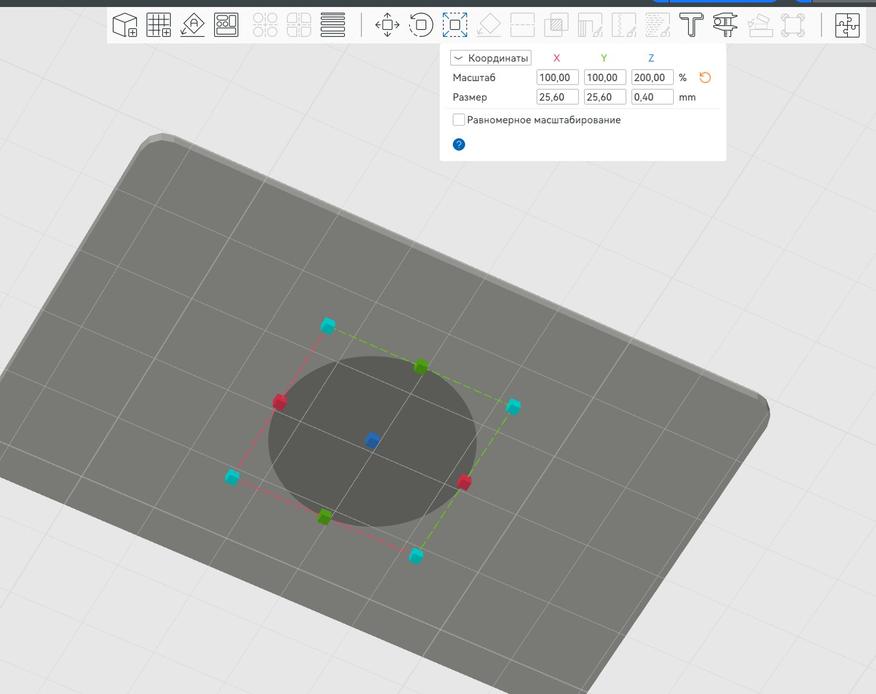Click the Arrange all objects icon
The image size is (876, 694).
click(x=226, y=25)
